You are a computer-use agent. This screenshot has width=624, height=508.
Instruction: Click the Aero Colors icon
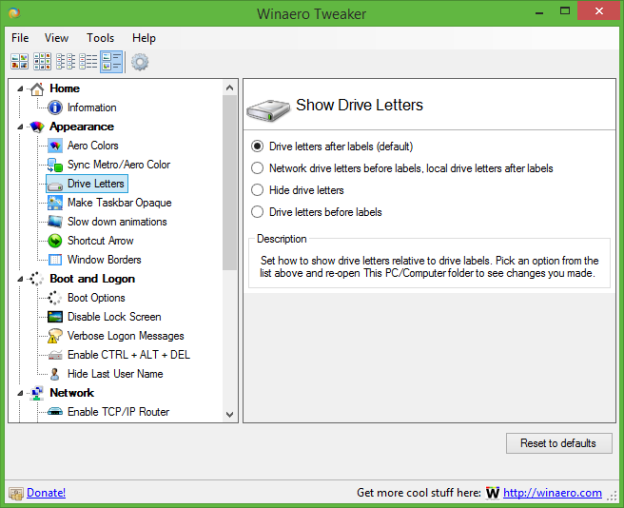[x=55, y=146]
